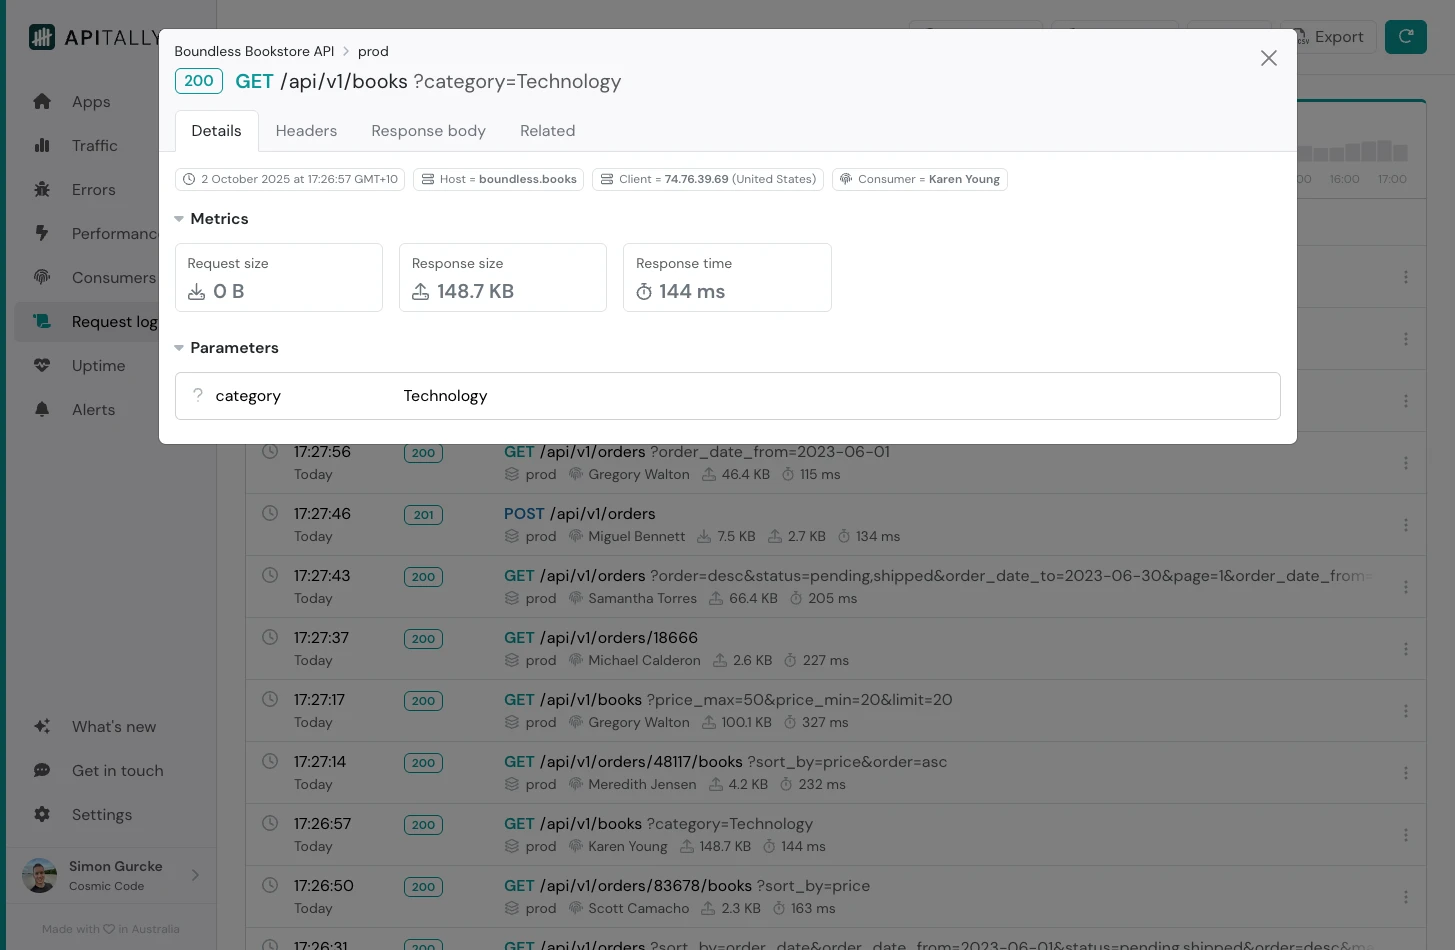Image resolution: width=1455 pixels, height=950 pixels.
Task: Click the green refresh button
Action: pyautogui.click(x=1405, y=37)
